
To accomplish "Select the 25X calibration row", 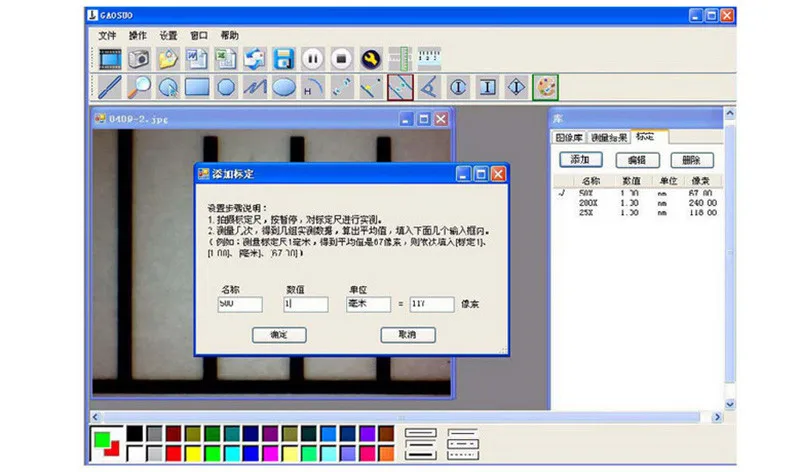I will tap(638, 212).
